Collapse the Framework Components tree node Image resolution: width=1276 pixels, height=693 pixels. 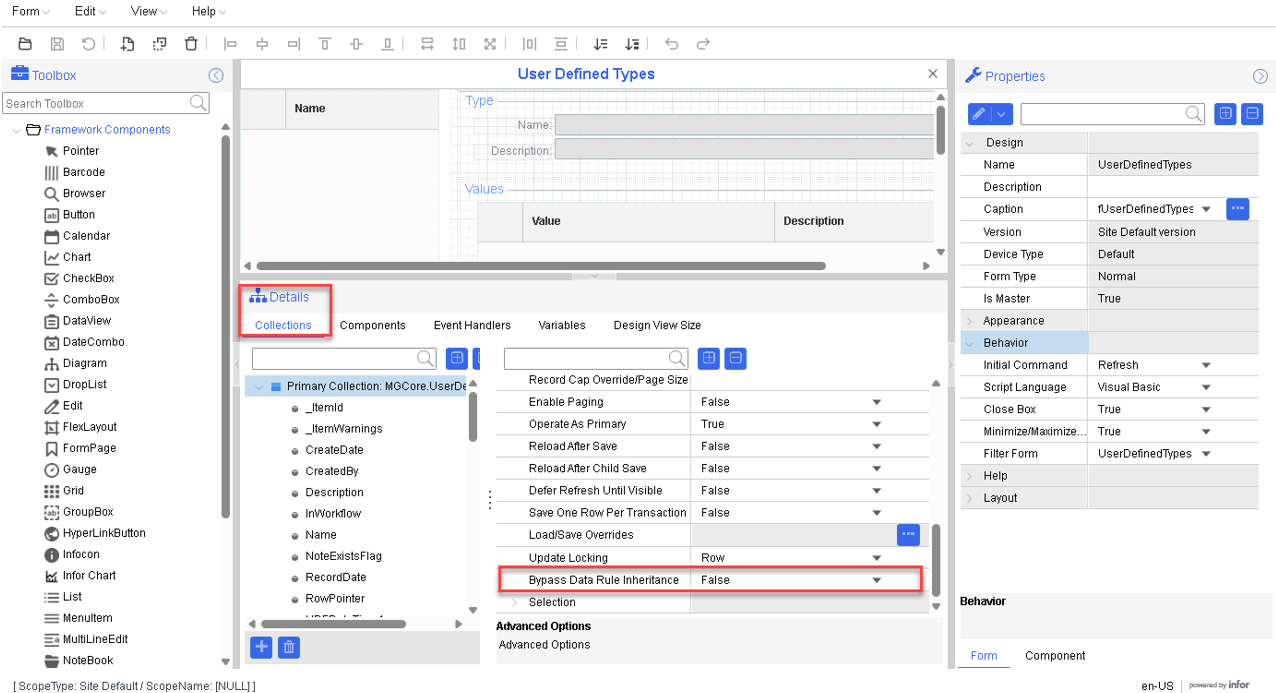coord(16,130)
